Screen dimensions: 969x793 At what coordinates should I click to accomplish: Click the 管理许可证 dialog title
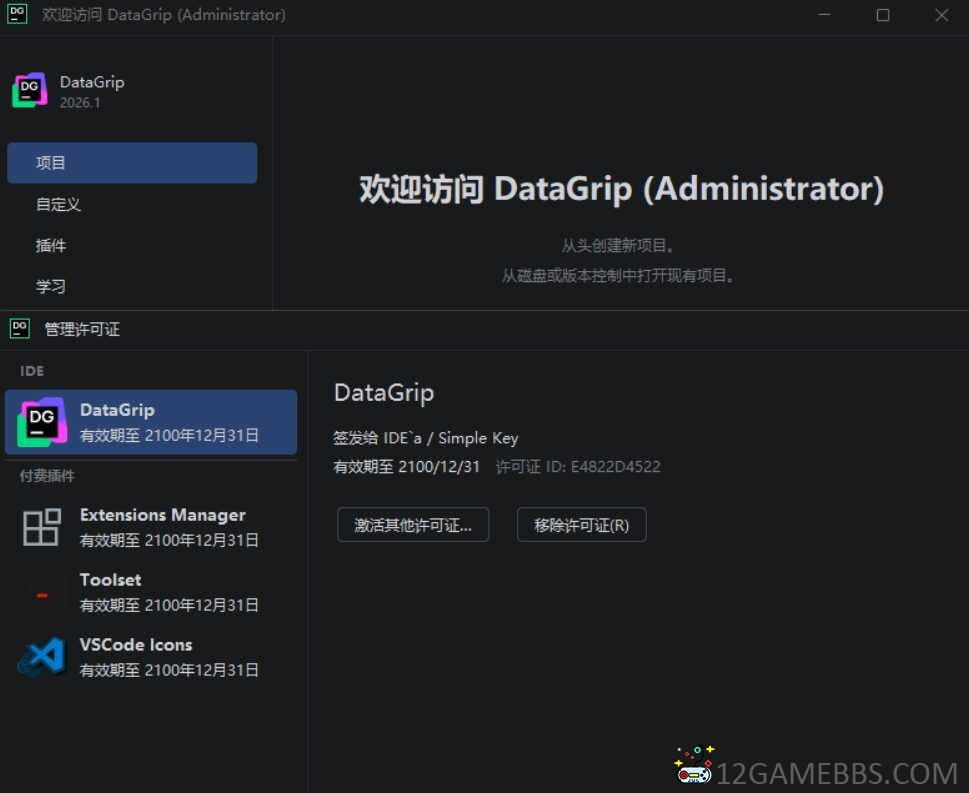click(82, 329)
